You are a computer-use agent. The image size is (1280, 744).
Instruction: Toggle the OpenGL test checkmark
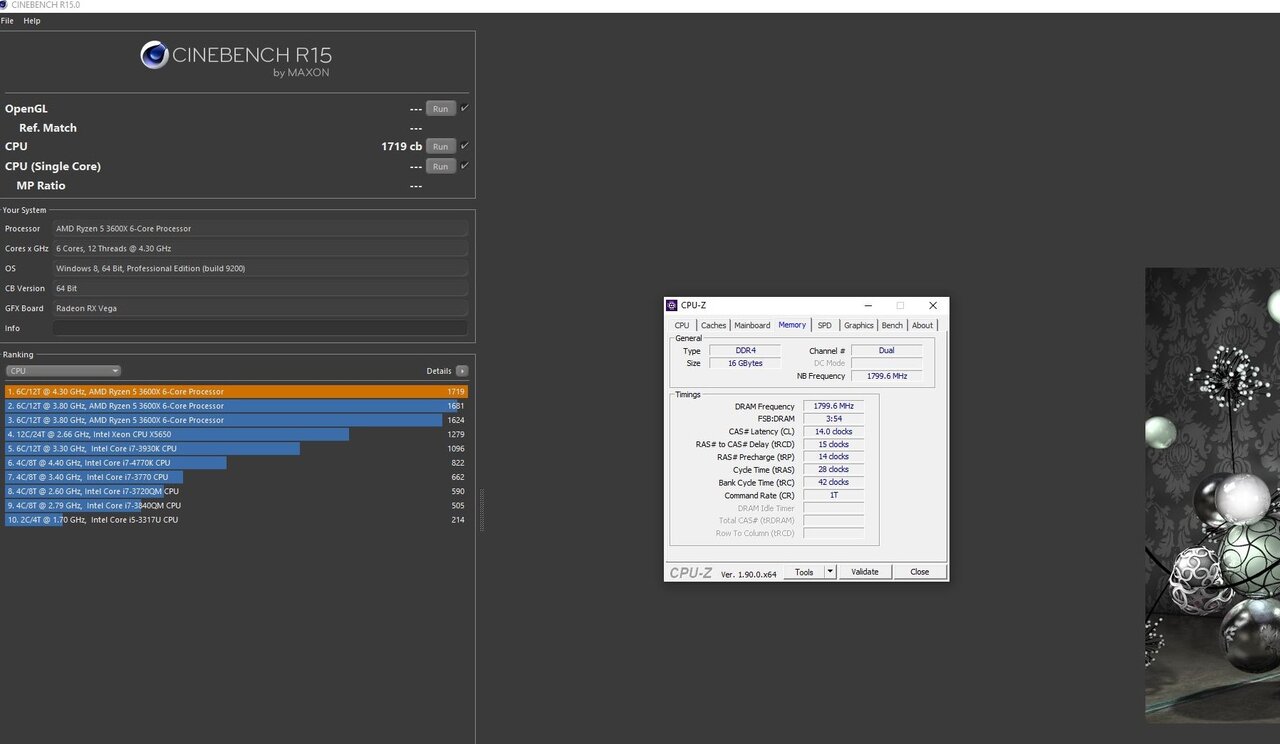[464, 108]
